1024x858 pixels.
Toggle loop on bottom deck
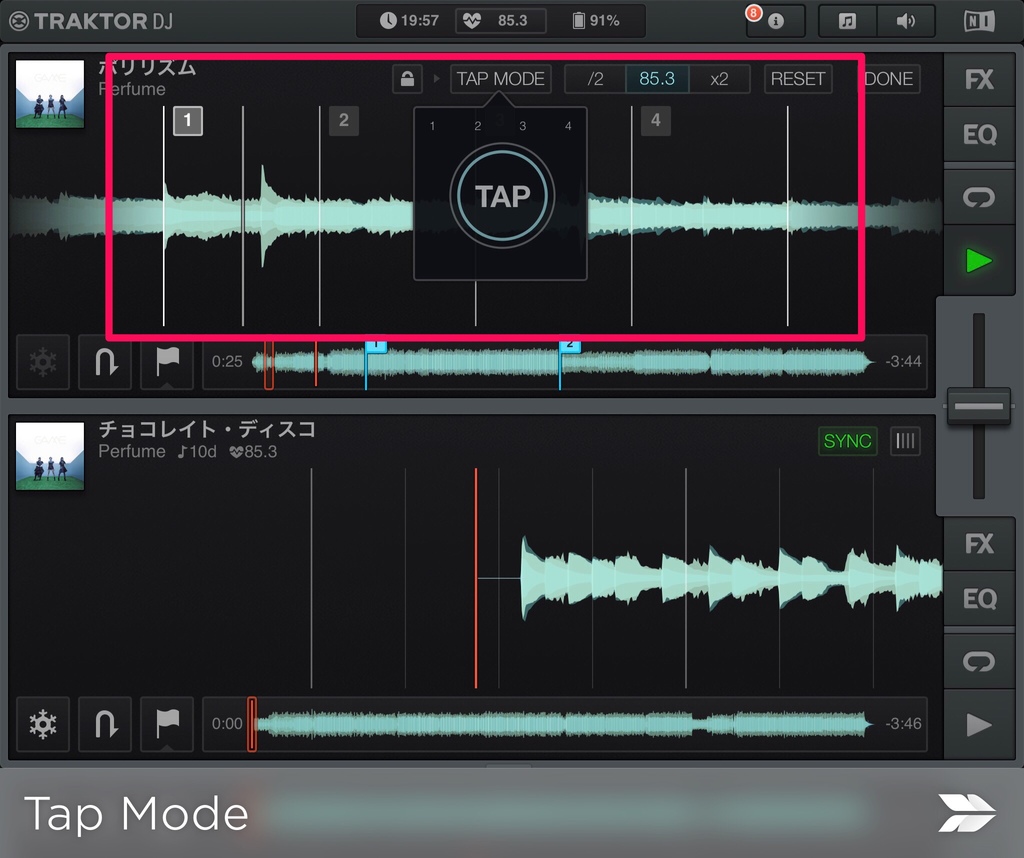979,661
